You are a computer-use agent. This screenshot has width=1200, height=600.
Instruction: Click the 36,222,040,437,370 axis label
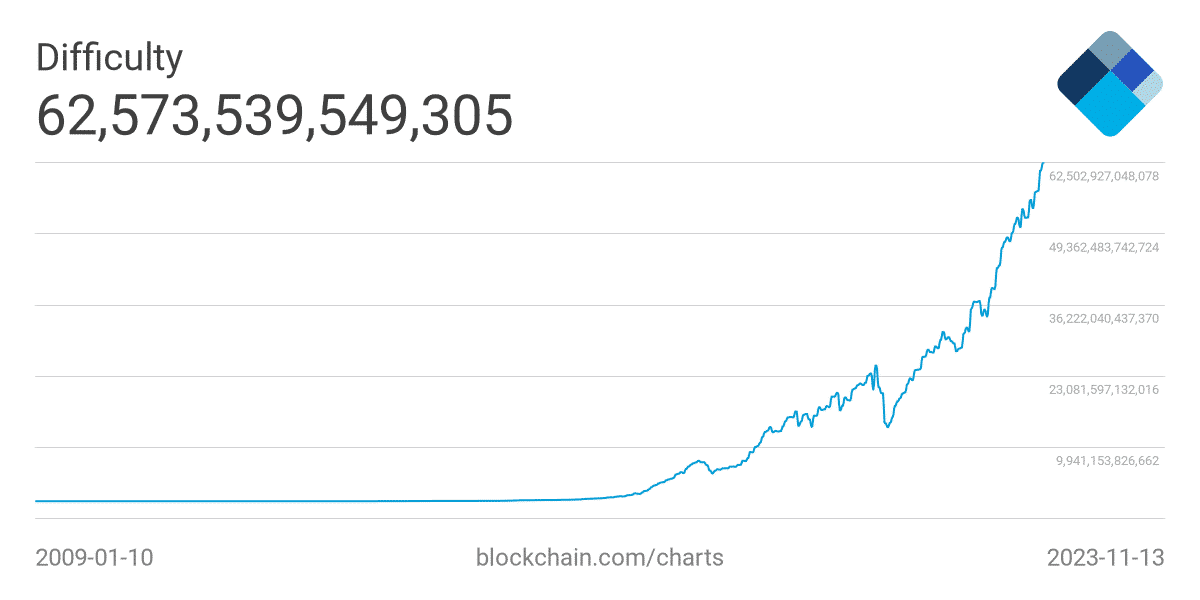click(x=1104, y=318)
